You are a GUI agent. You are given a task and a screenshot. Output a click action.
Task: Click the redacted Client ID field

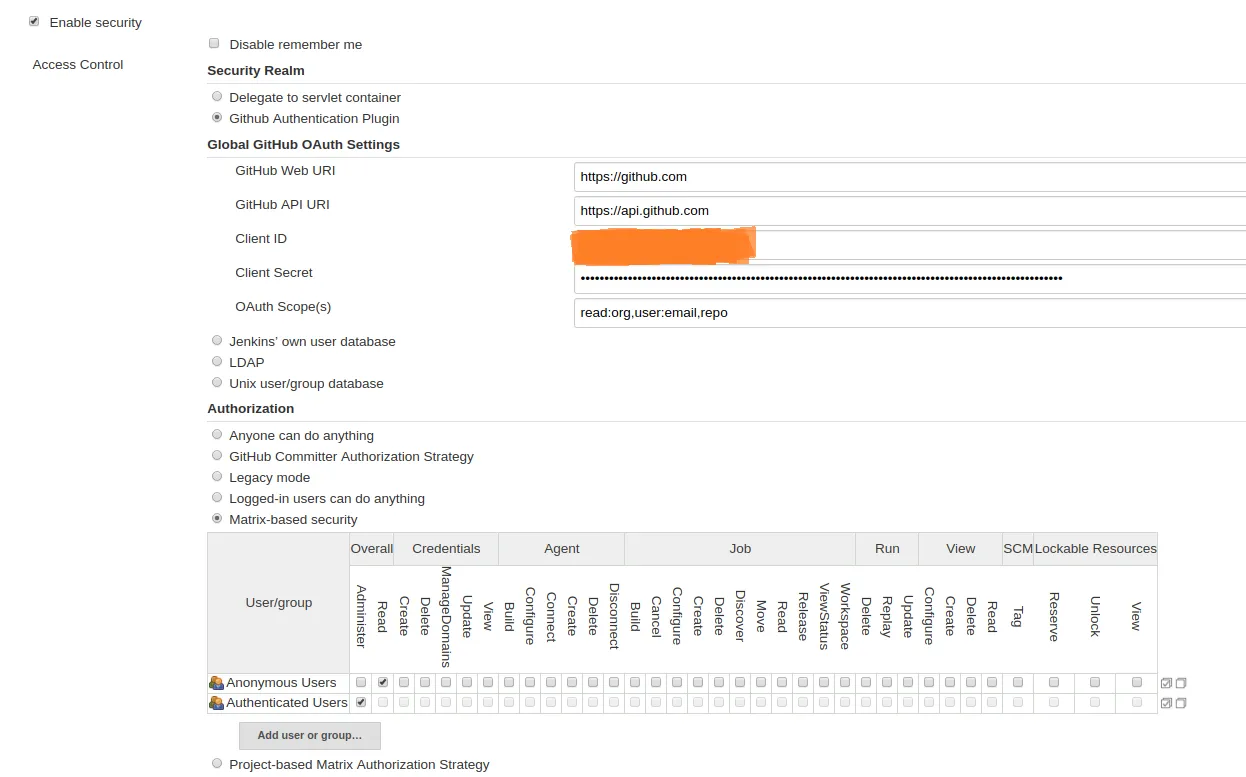[x=910, y=244]
